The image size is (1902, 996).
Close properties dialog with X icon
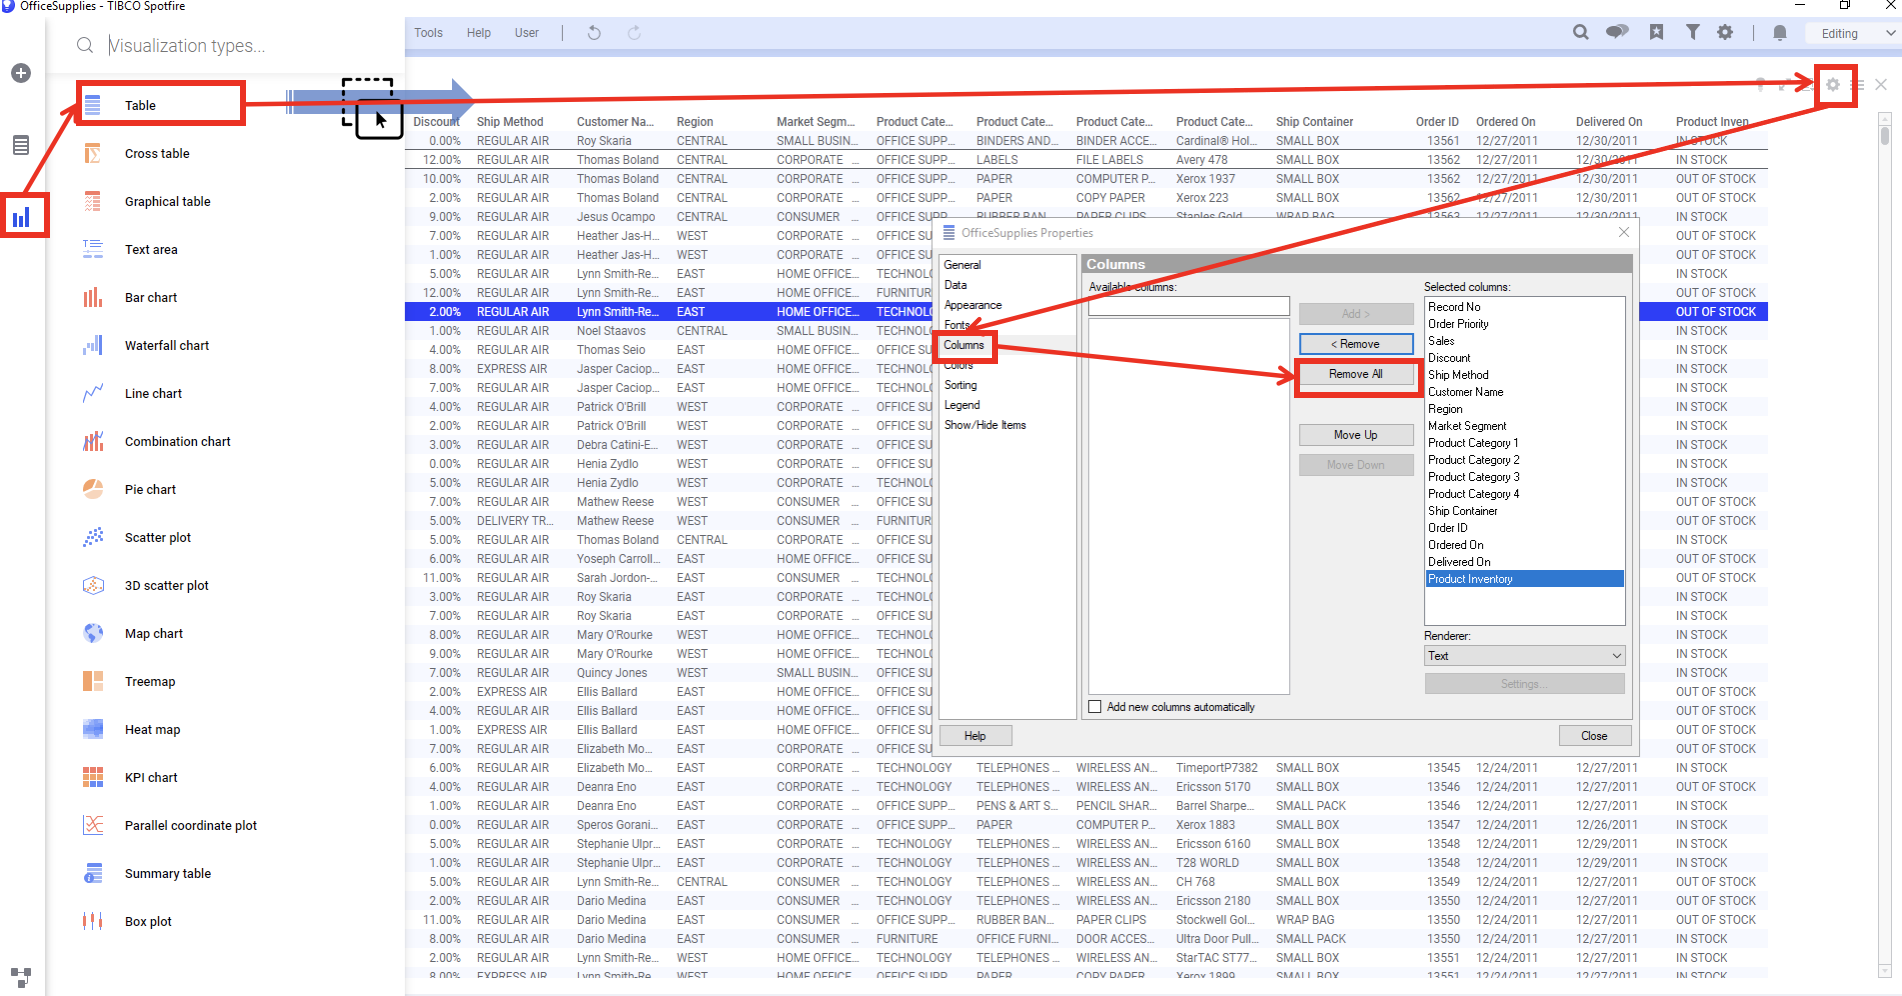point(1623,232)
